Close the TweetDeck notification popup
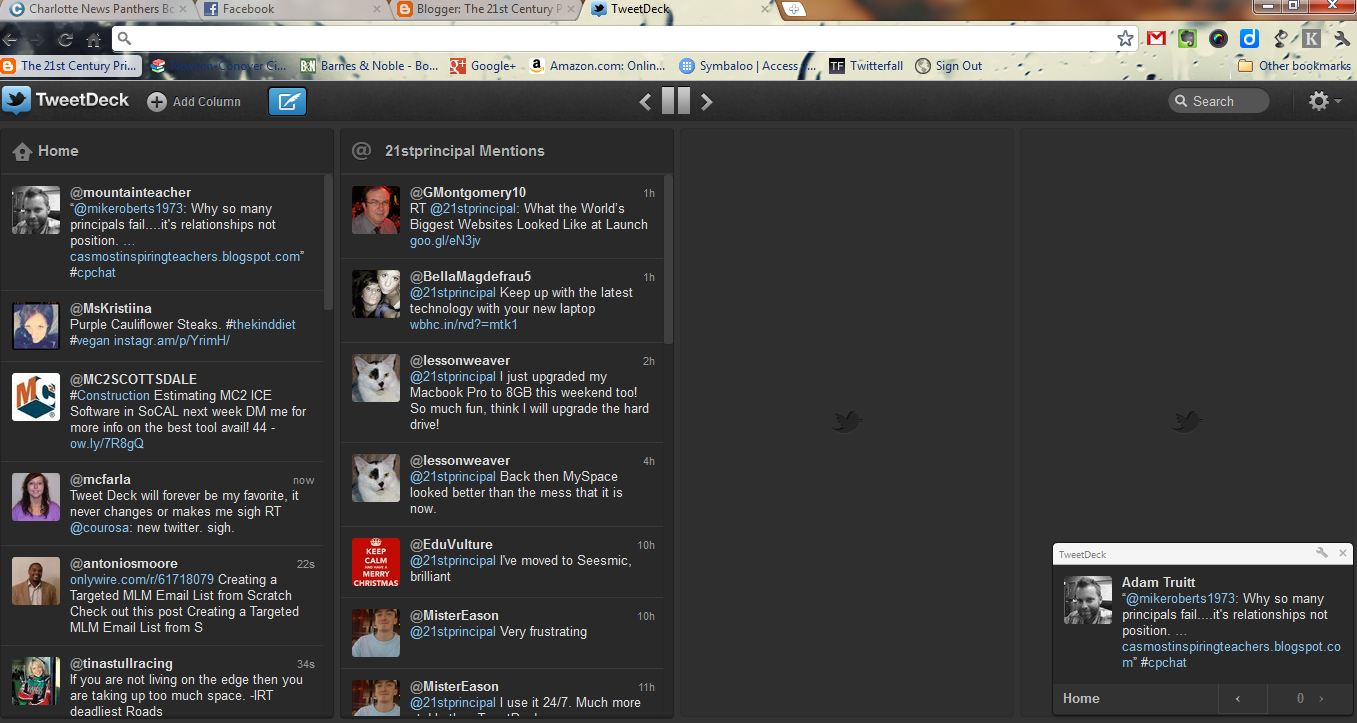The image size is (1357, 723). click(1343, 553)
